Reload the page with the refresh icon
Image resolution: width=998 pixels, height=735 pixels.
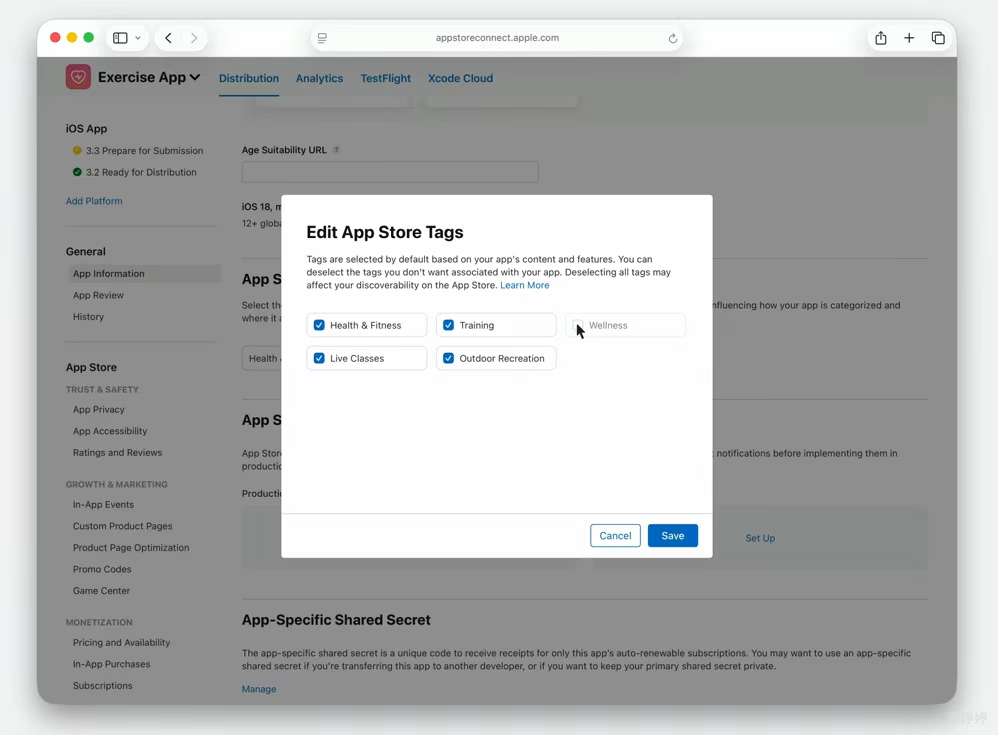(673, 38)
